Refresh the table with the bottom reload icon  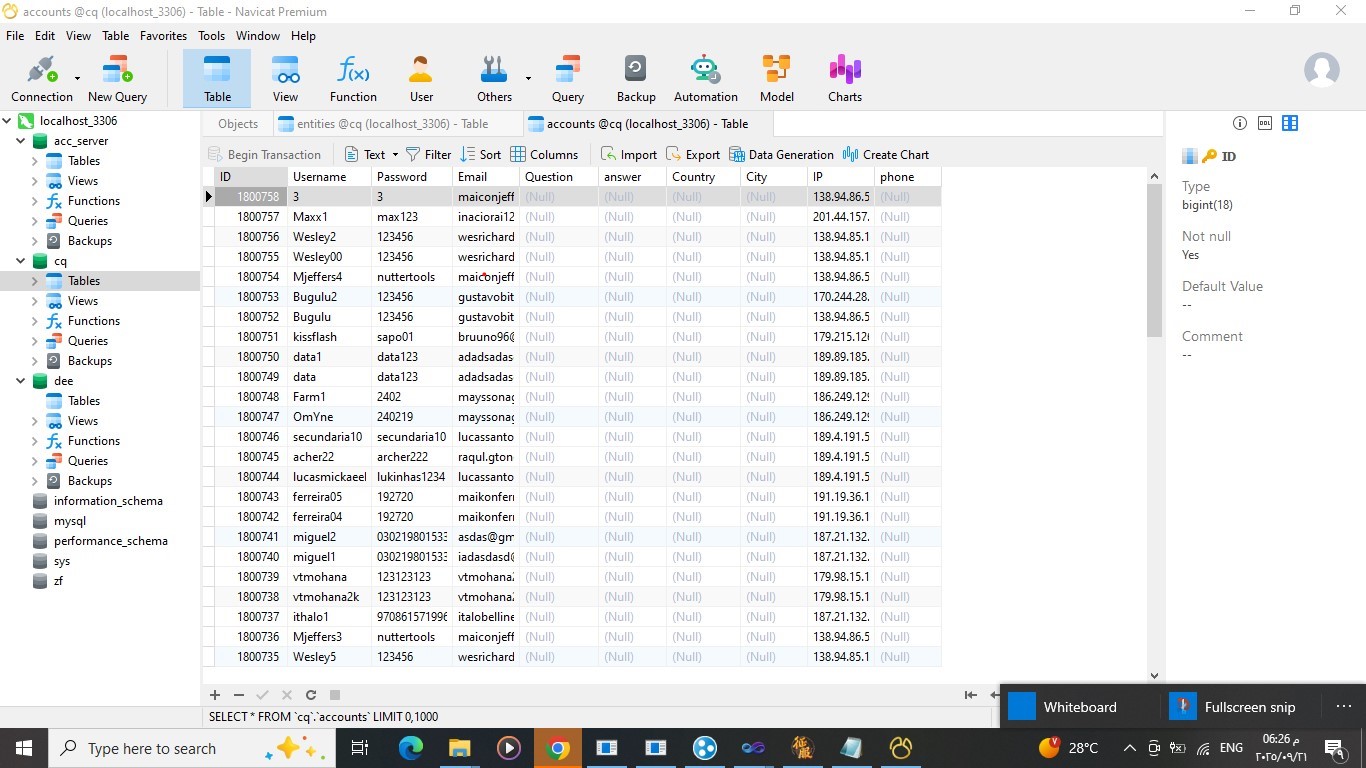311,695
